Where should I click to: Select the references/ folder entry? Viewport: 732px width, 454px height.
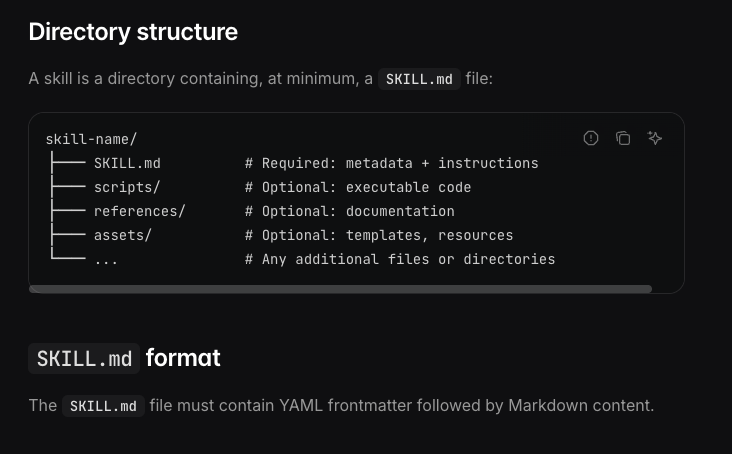click(x=139, y=211)
